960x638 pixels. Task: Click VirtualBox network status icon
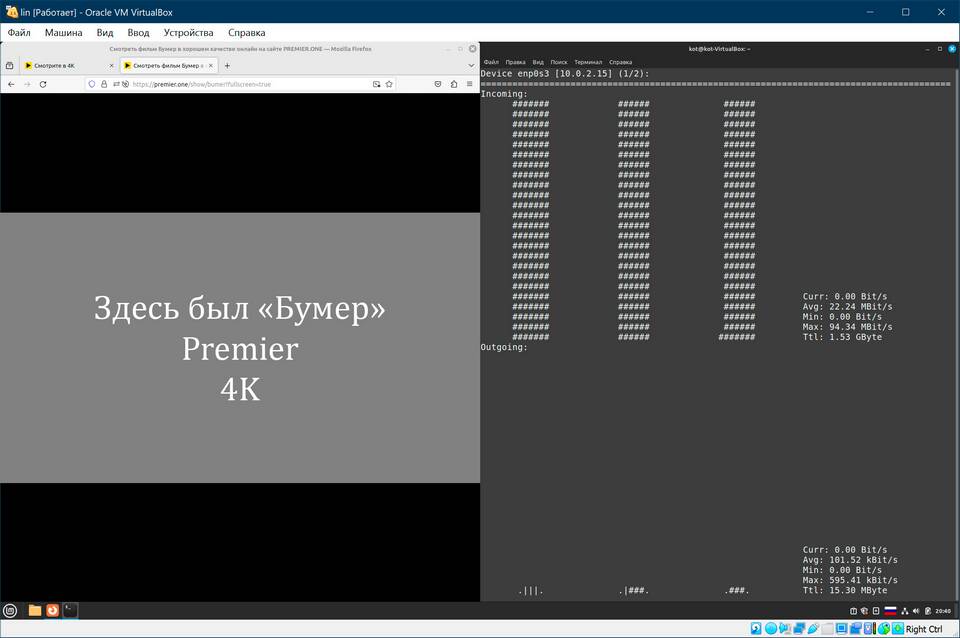[799, 629]
